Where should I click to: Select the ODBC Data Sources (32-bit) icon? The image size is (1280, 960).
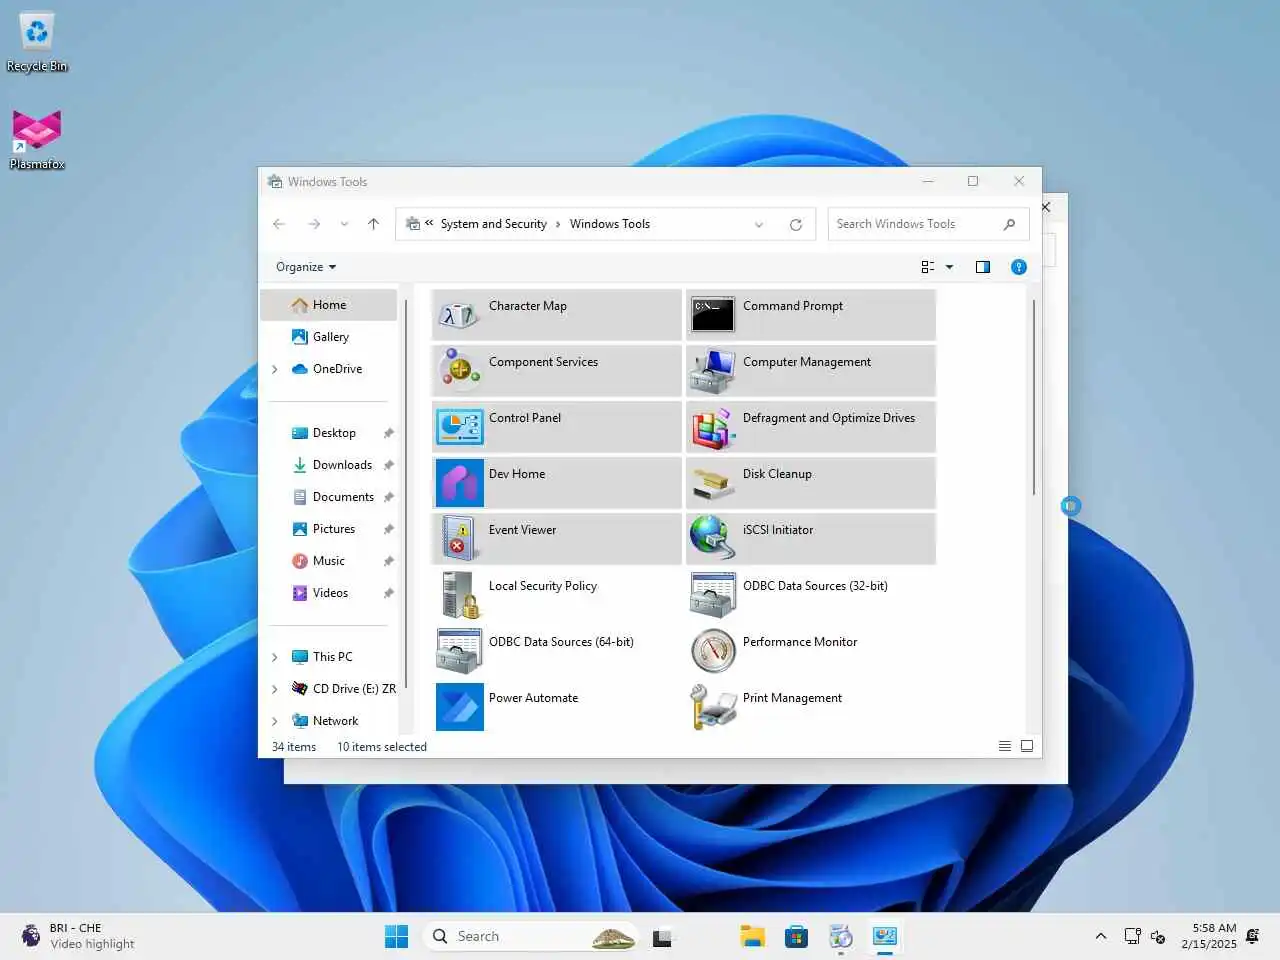coord(713,595)
